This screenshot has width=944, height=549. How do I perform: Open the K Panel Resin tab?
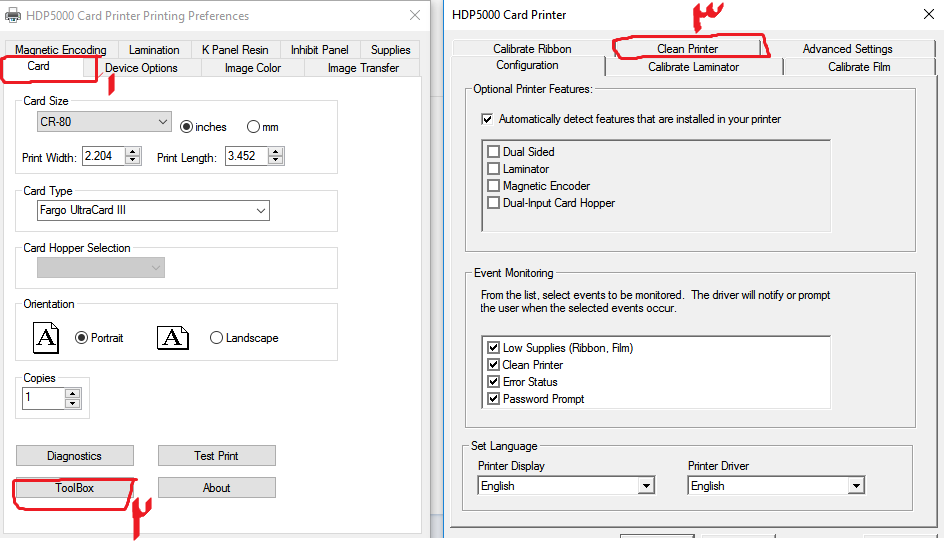coord(235,50)
